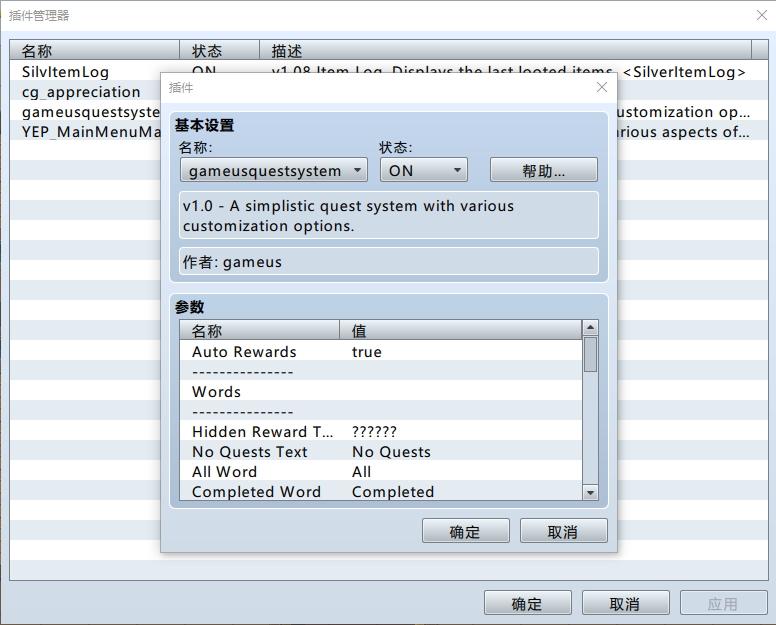Close the 插件 dialog with X
Viewport: 776px width, 625px height.
[x=602, y=87]
